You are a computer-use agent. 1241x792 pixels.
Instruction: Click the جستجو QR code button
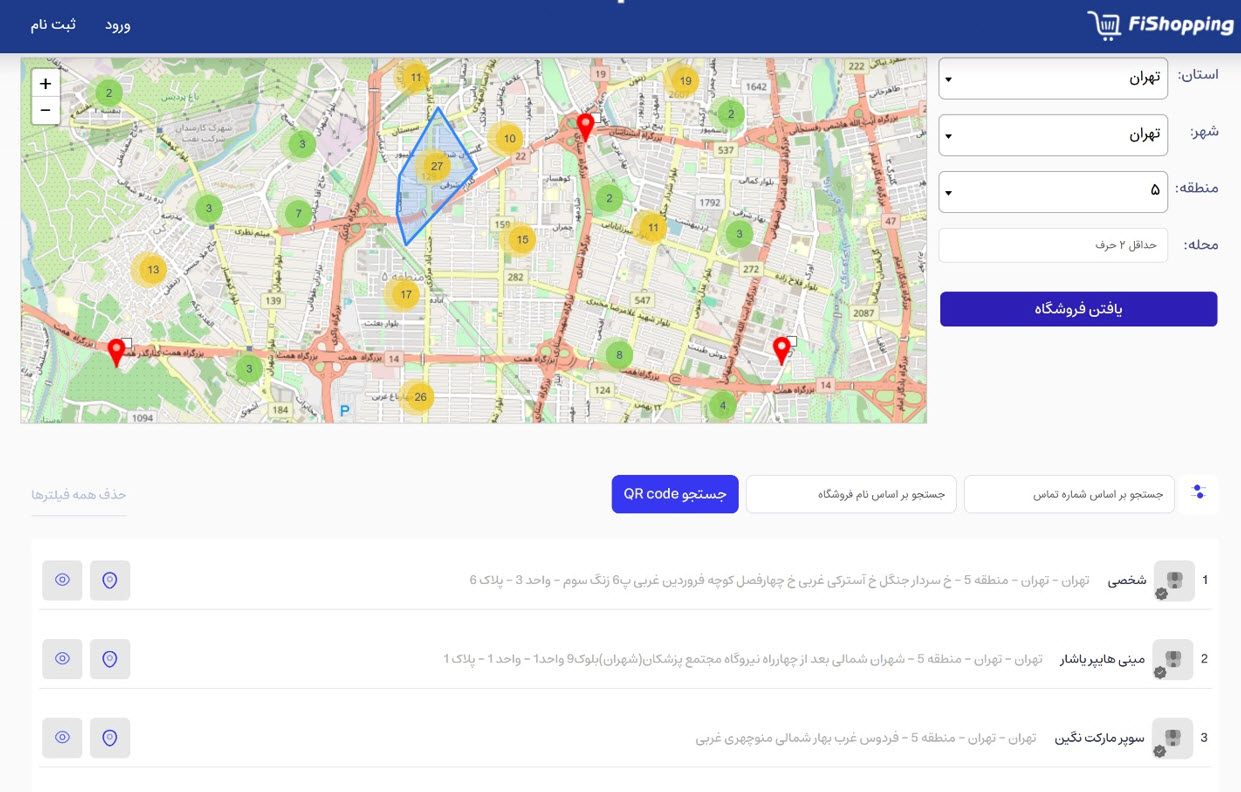[675, 494]
